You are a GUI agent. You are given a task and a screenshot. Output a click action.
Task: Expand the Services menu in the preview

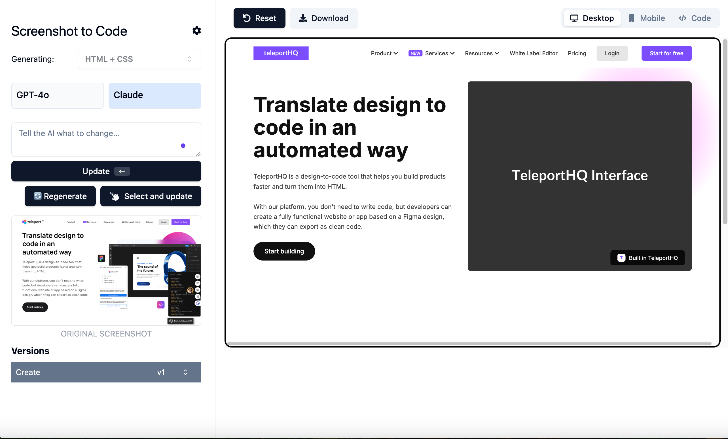point(440,53)
